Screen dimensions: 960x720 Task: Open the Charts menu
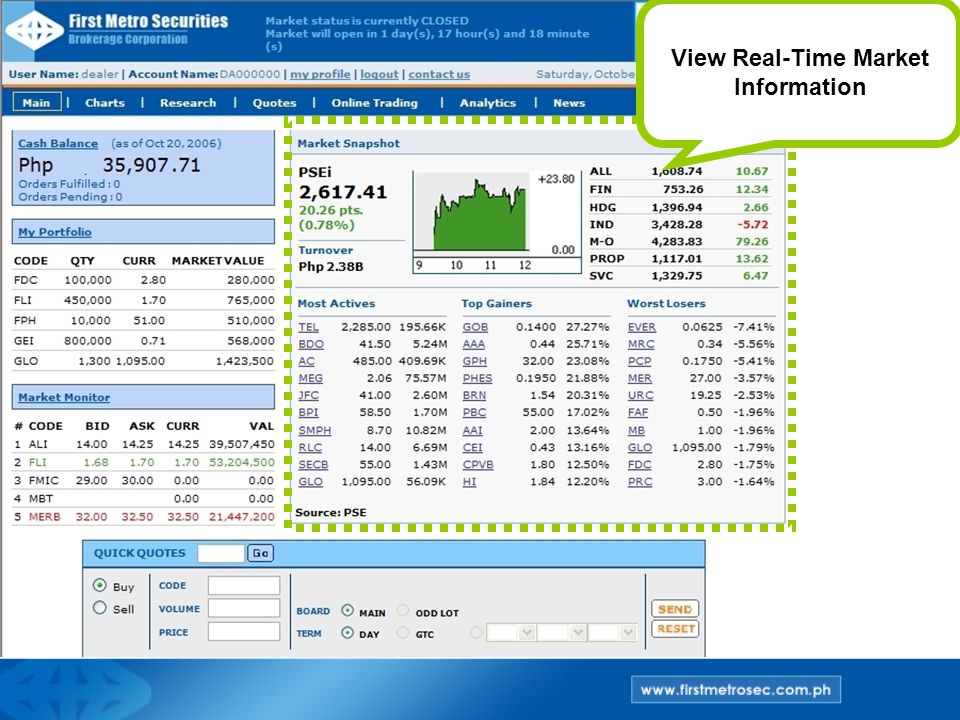[x=105, y=103]
